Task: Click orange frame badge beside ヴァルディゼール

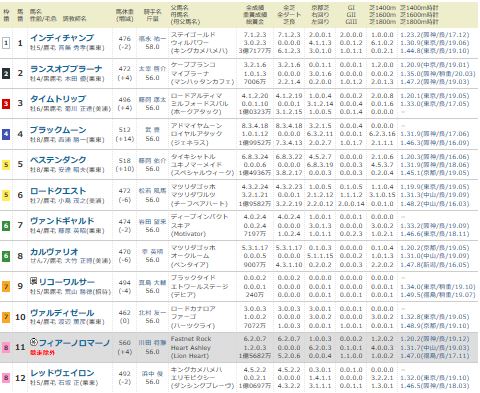Action: point(6,317)
